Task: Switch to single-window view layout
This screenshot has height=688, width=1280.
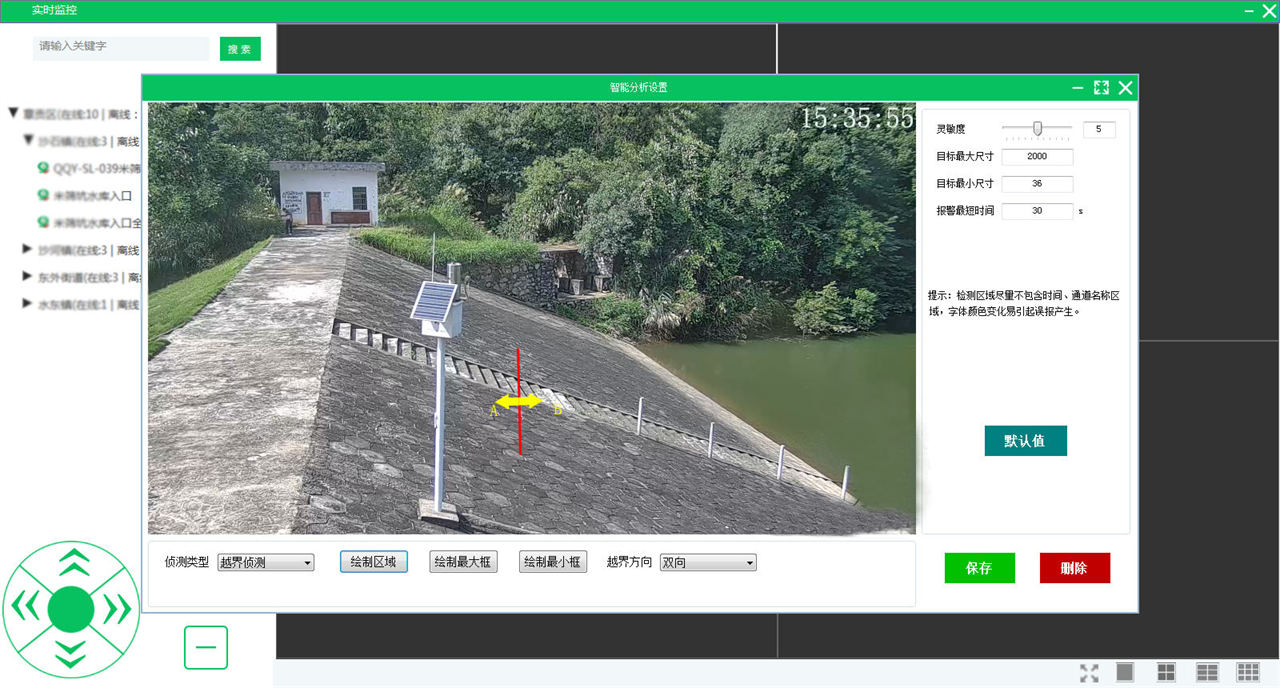Action: (1125, 672)
